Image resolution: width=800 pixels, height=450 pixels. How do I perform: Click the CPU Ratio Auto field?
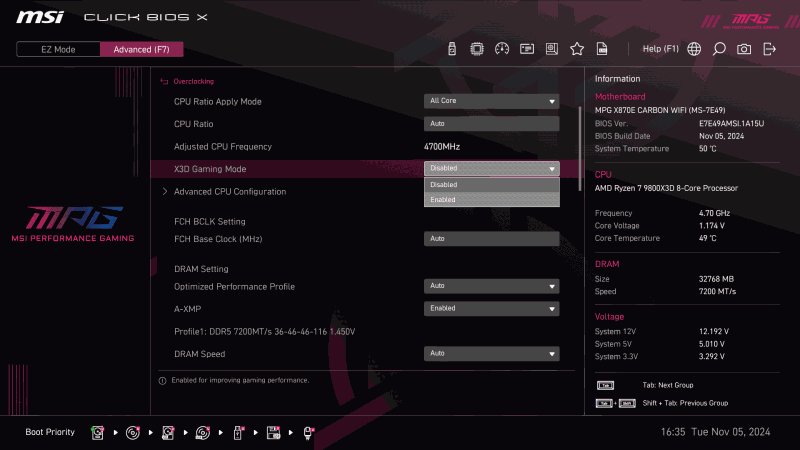(492, 123)
